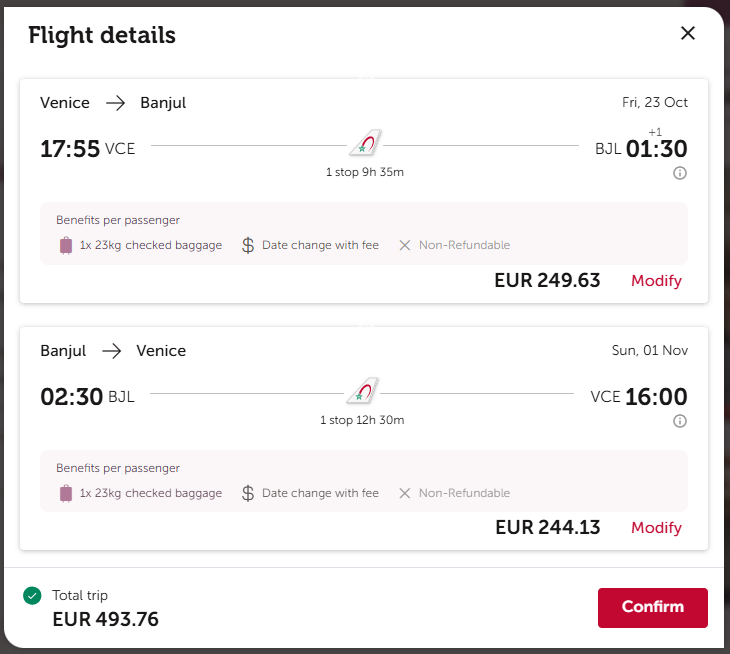The width and height of the screenshot is (730, 654).
Task: Modify the Banjul to Venice flight
Action: (656, 528)
